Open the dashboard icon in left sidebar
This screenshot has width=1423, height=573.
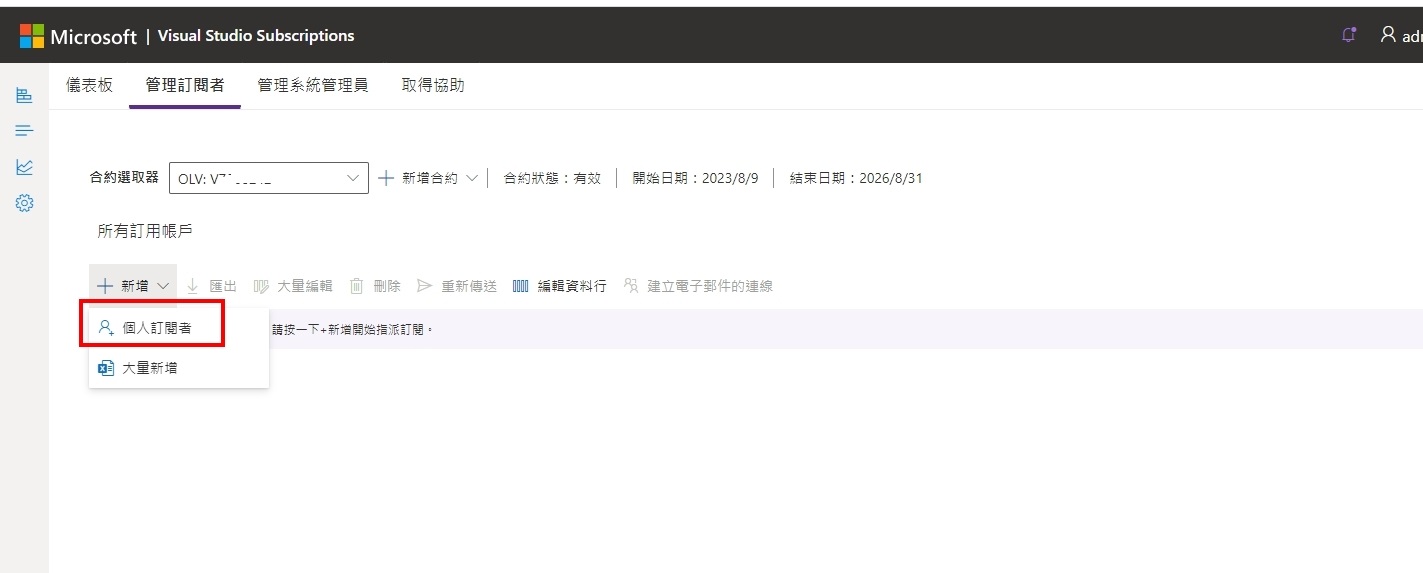click(x=24, y=96)
